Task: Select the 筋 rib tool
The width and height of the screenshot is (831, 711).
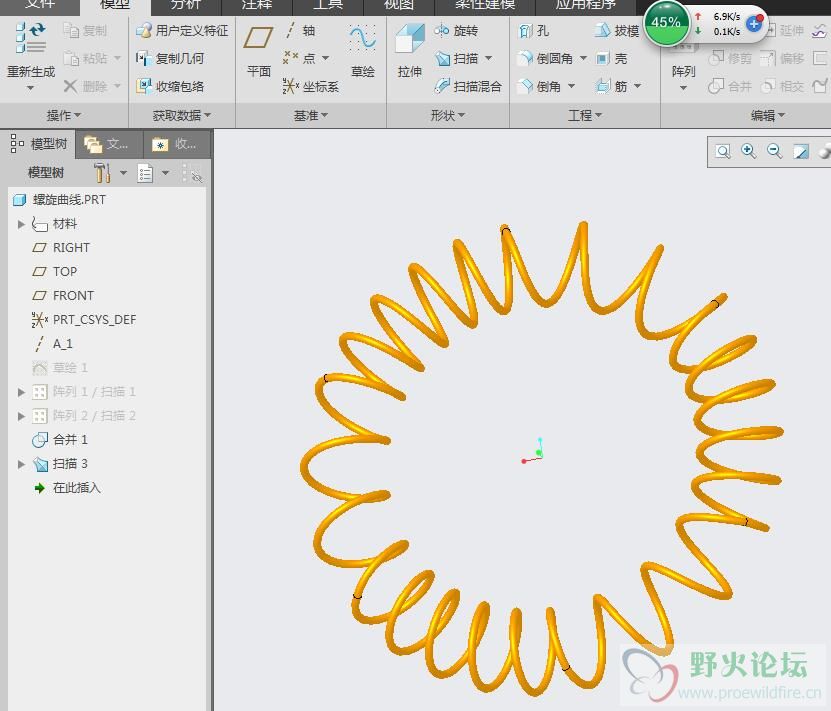Action: (611, 86)
